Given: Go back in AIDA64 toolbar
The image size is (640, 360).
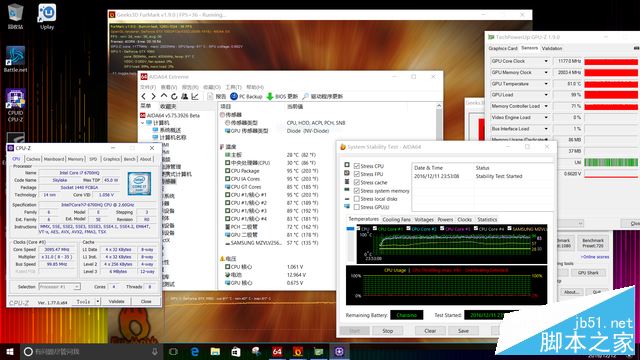Looking at the screenshot, I should [144, 96].
